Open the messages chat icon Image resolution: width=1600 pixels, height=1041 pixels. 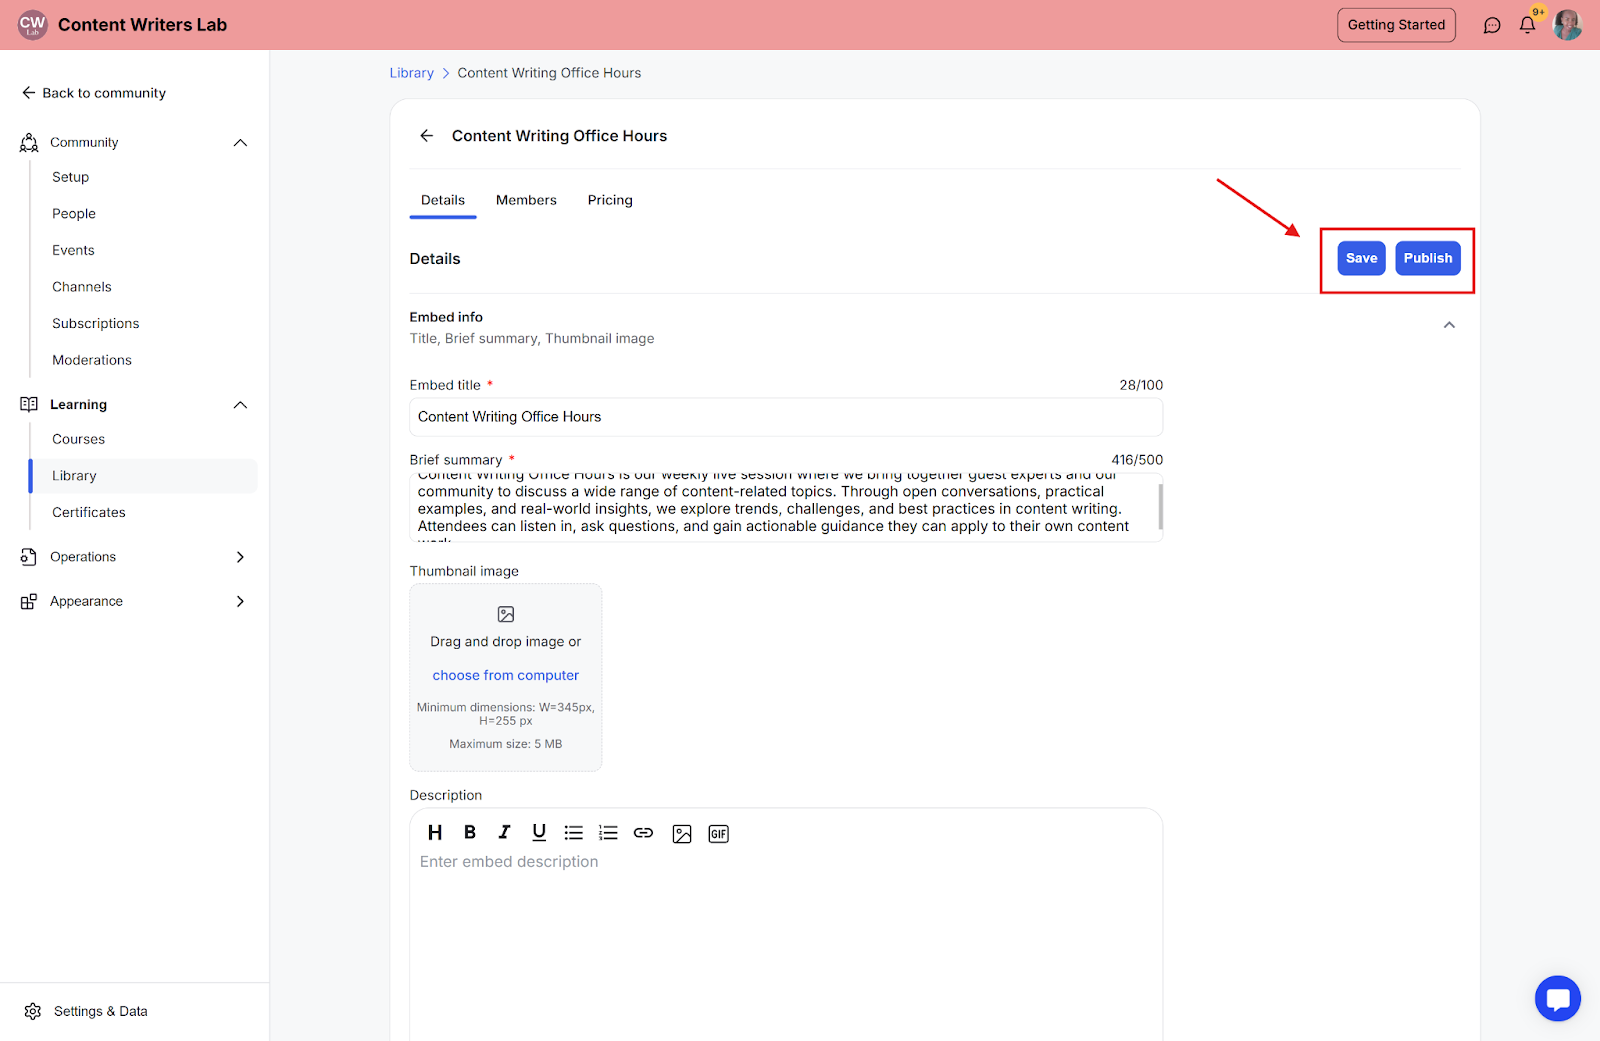pos(1492,25)
